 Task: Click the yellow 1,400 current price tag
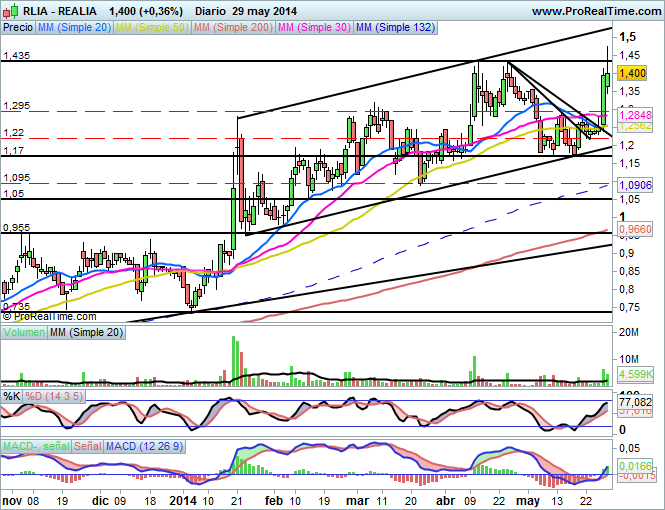(632, 73)
